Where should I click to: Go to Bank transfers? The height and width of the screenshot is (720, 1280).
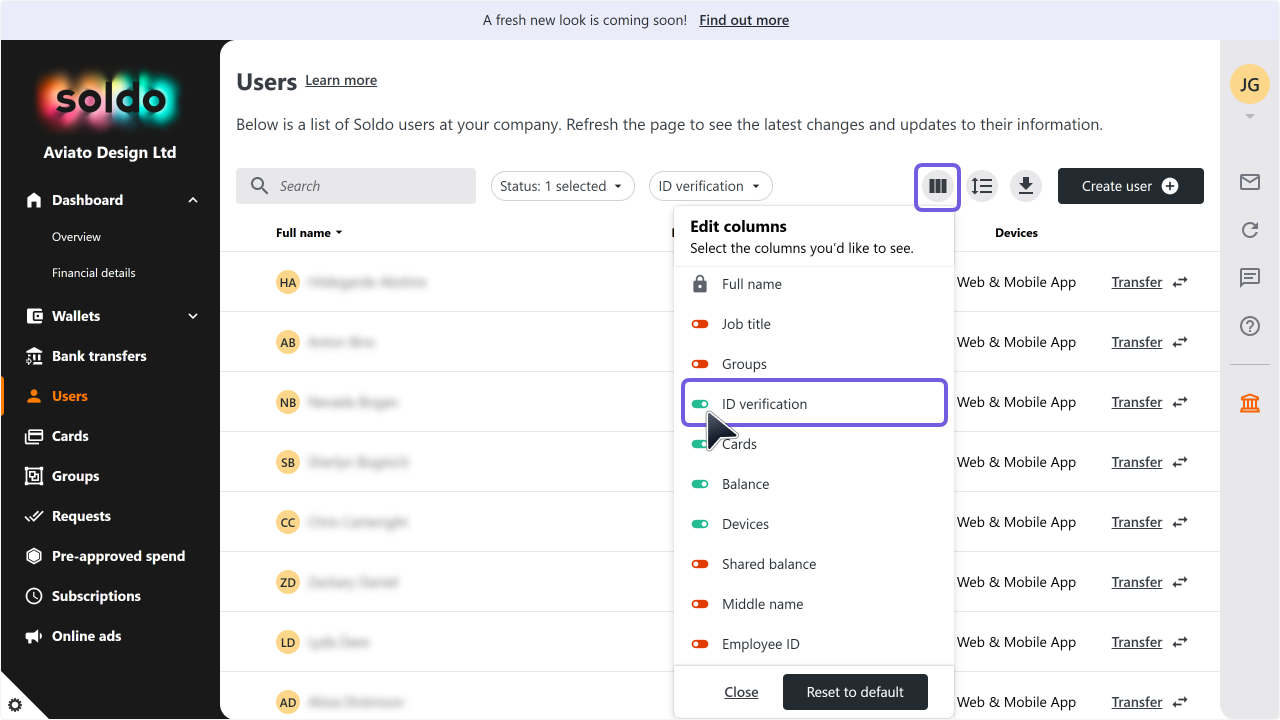point(99,356)
